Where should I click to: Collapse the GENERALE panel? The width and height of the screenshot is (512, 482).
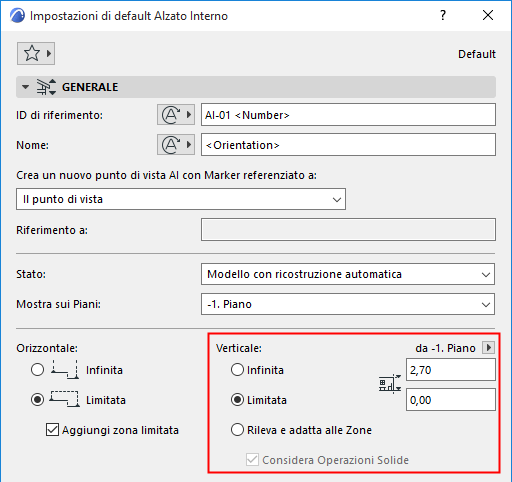click(25, 87)
